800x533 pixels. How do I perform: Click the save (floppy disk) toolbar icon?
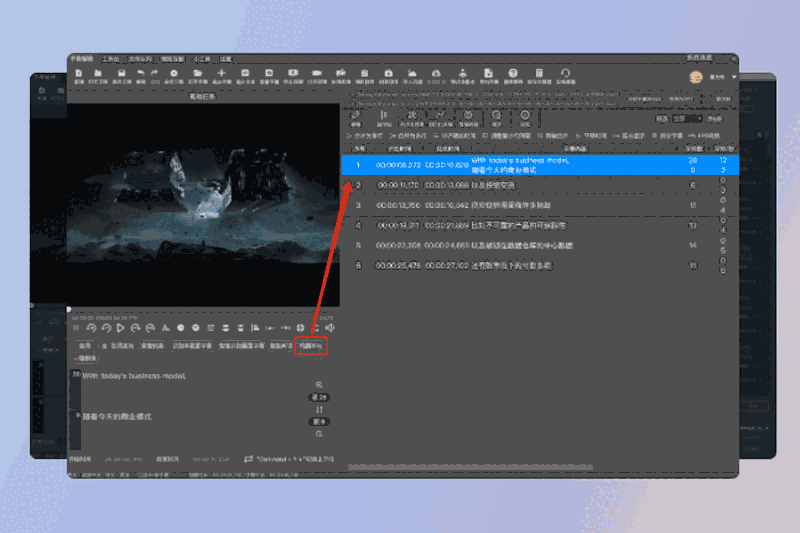(x=121, y=73)
